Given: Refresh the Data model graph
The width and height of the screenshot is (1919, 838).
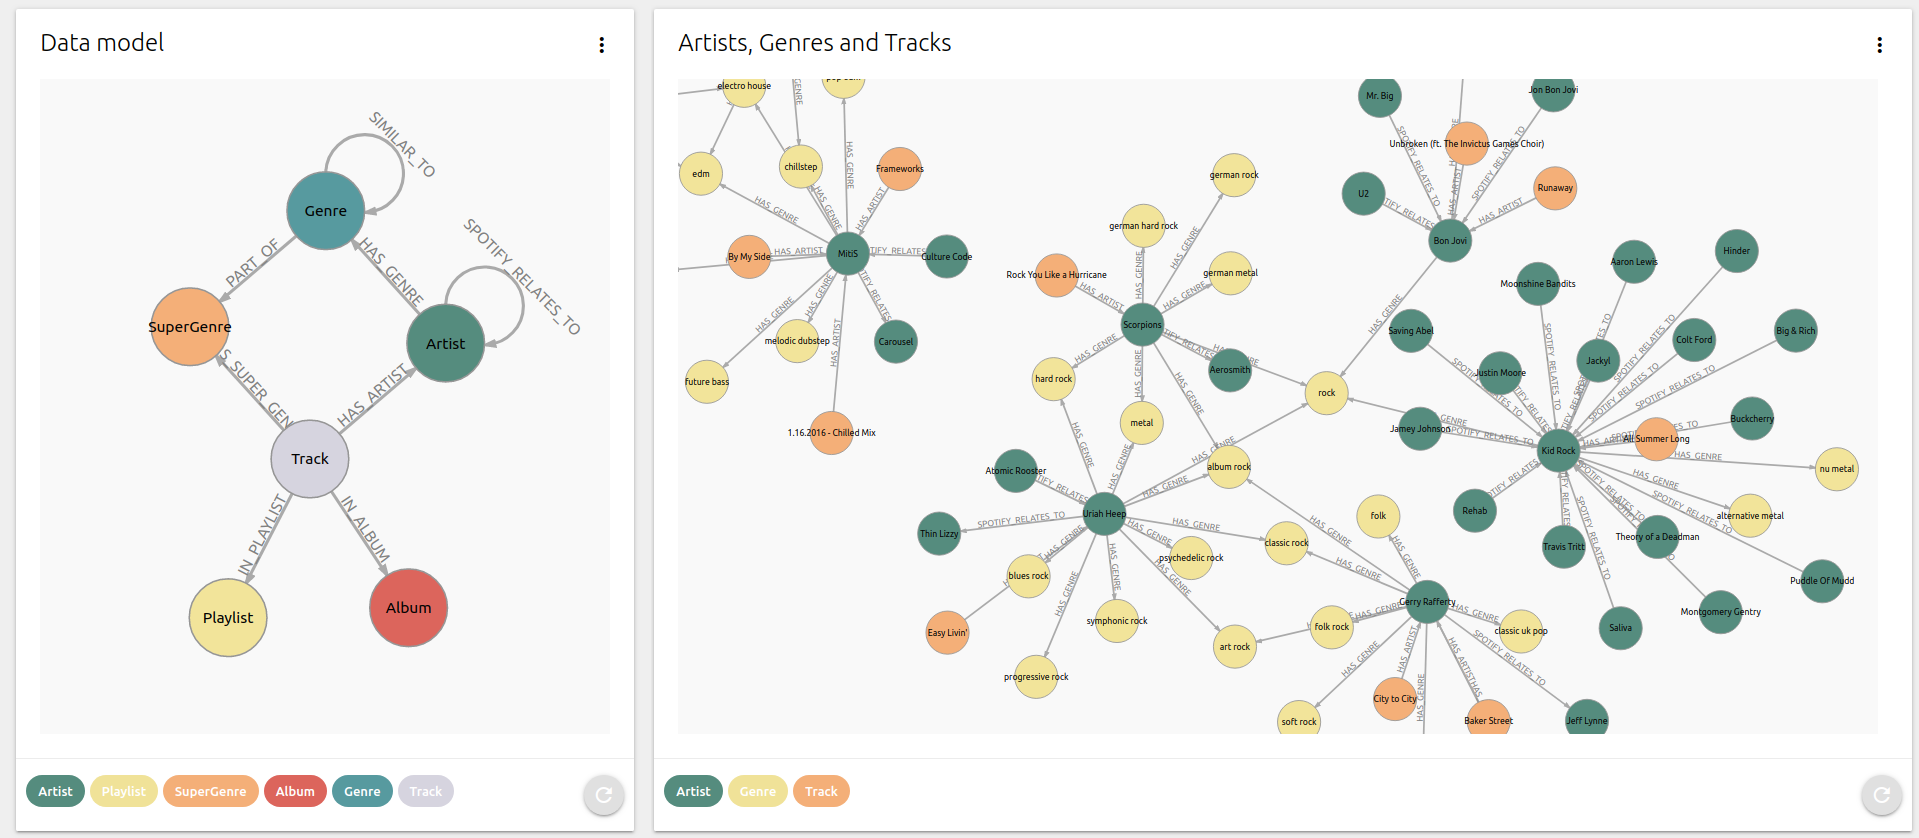Looking at the screenshot, I should coord(603,795).
